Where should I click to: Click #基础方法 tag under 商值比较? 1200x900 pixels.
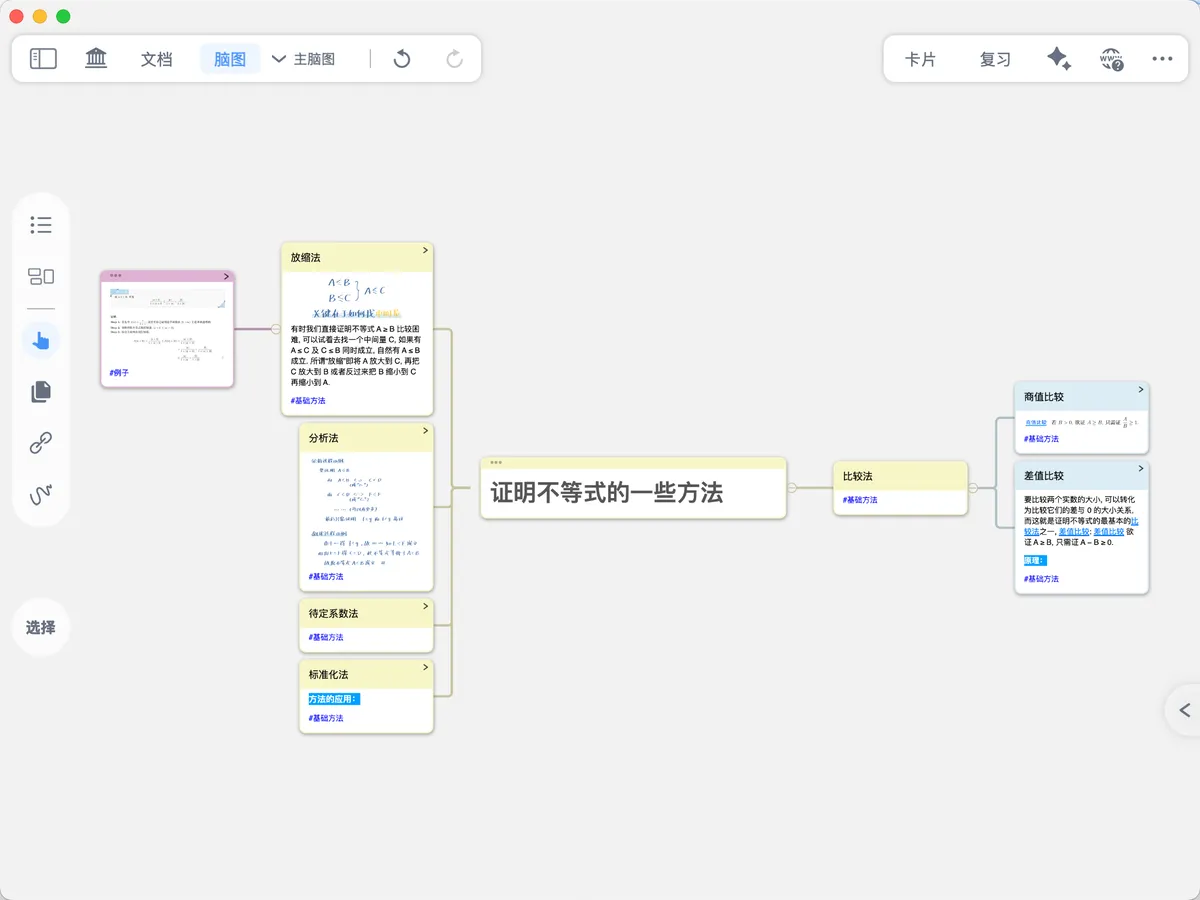pos(1041,438)
